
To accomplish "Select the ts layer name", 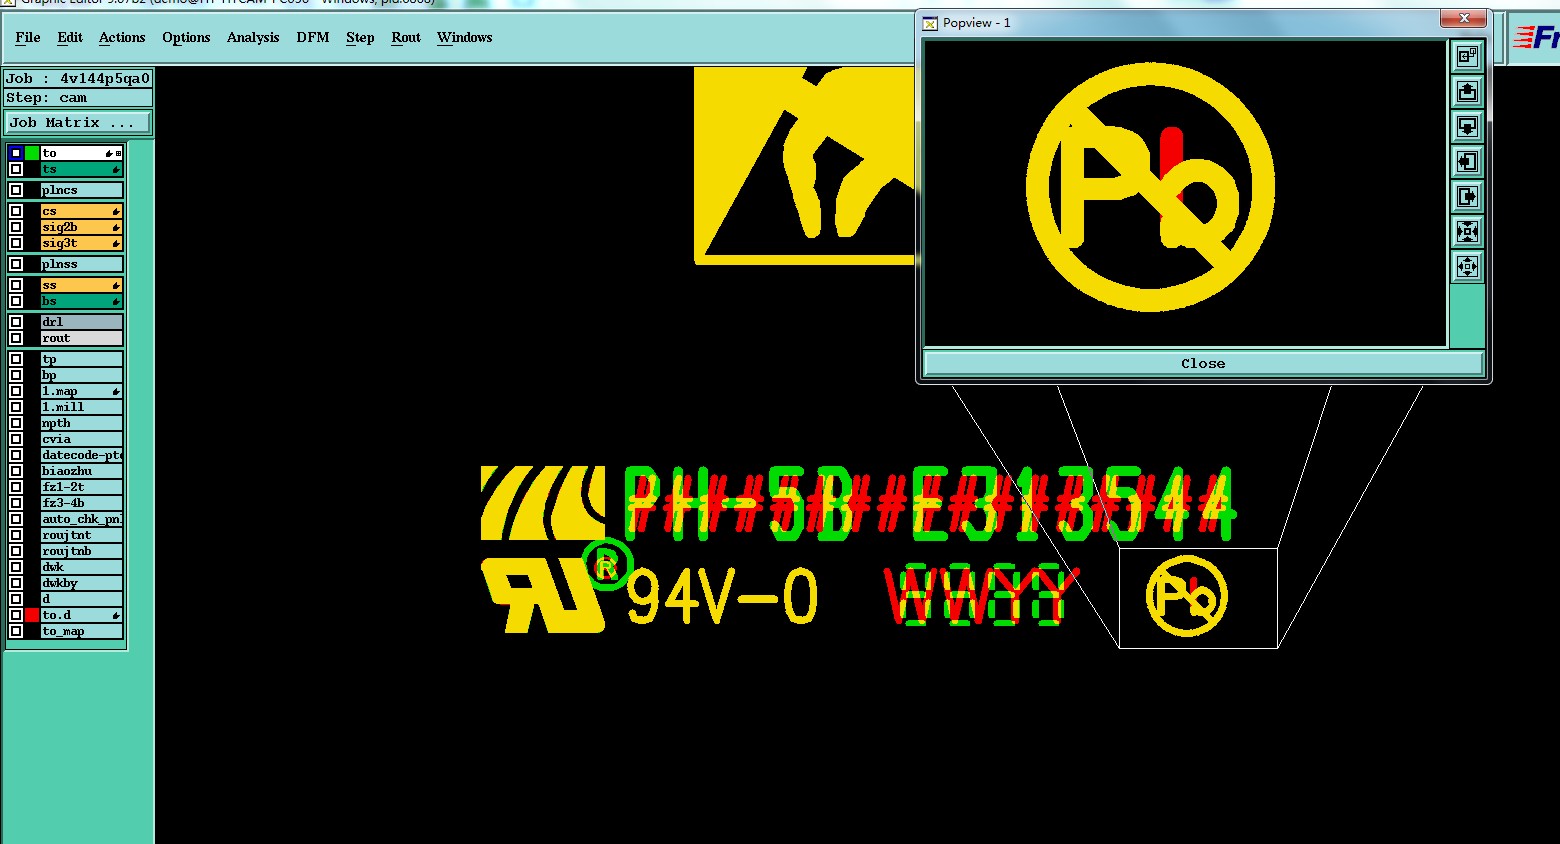I will pos(81,169).
